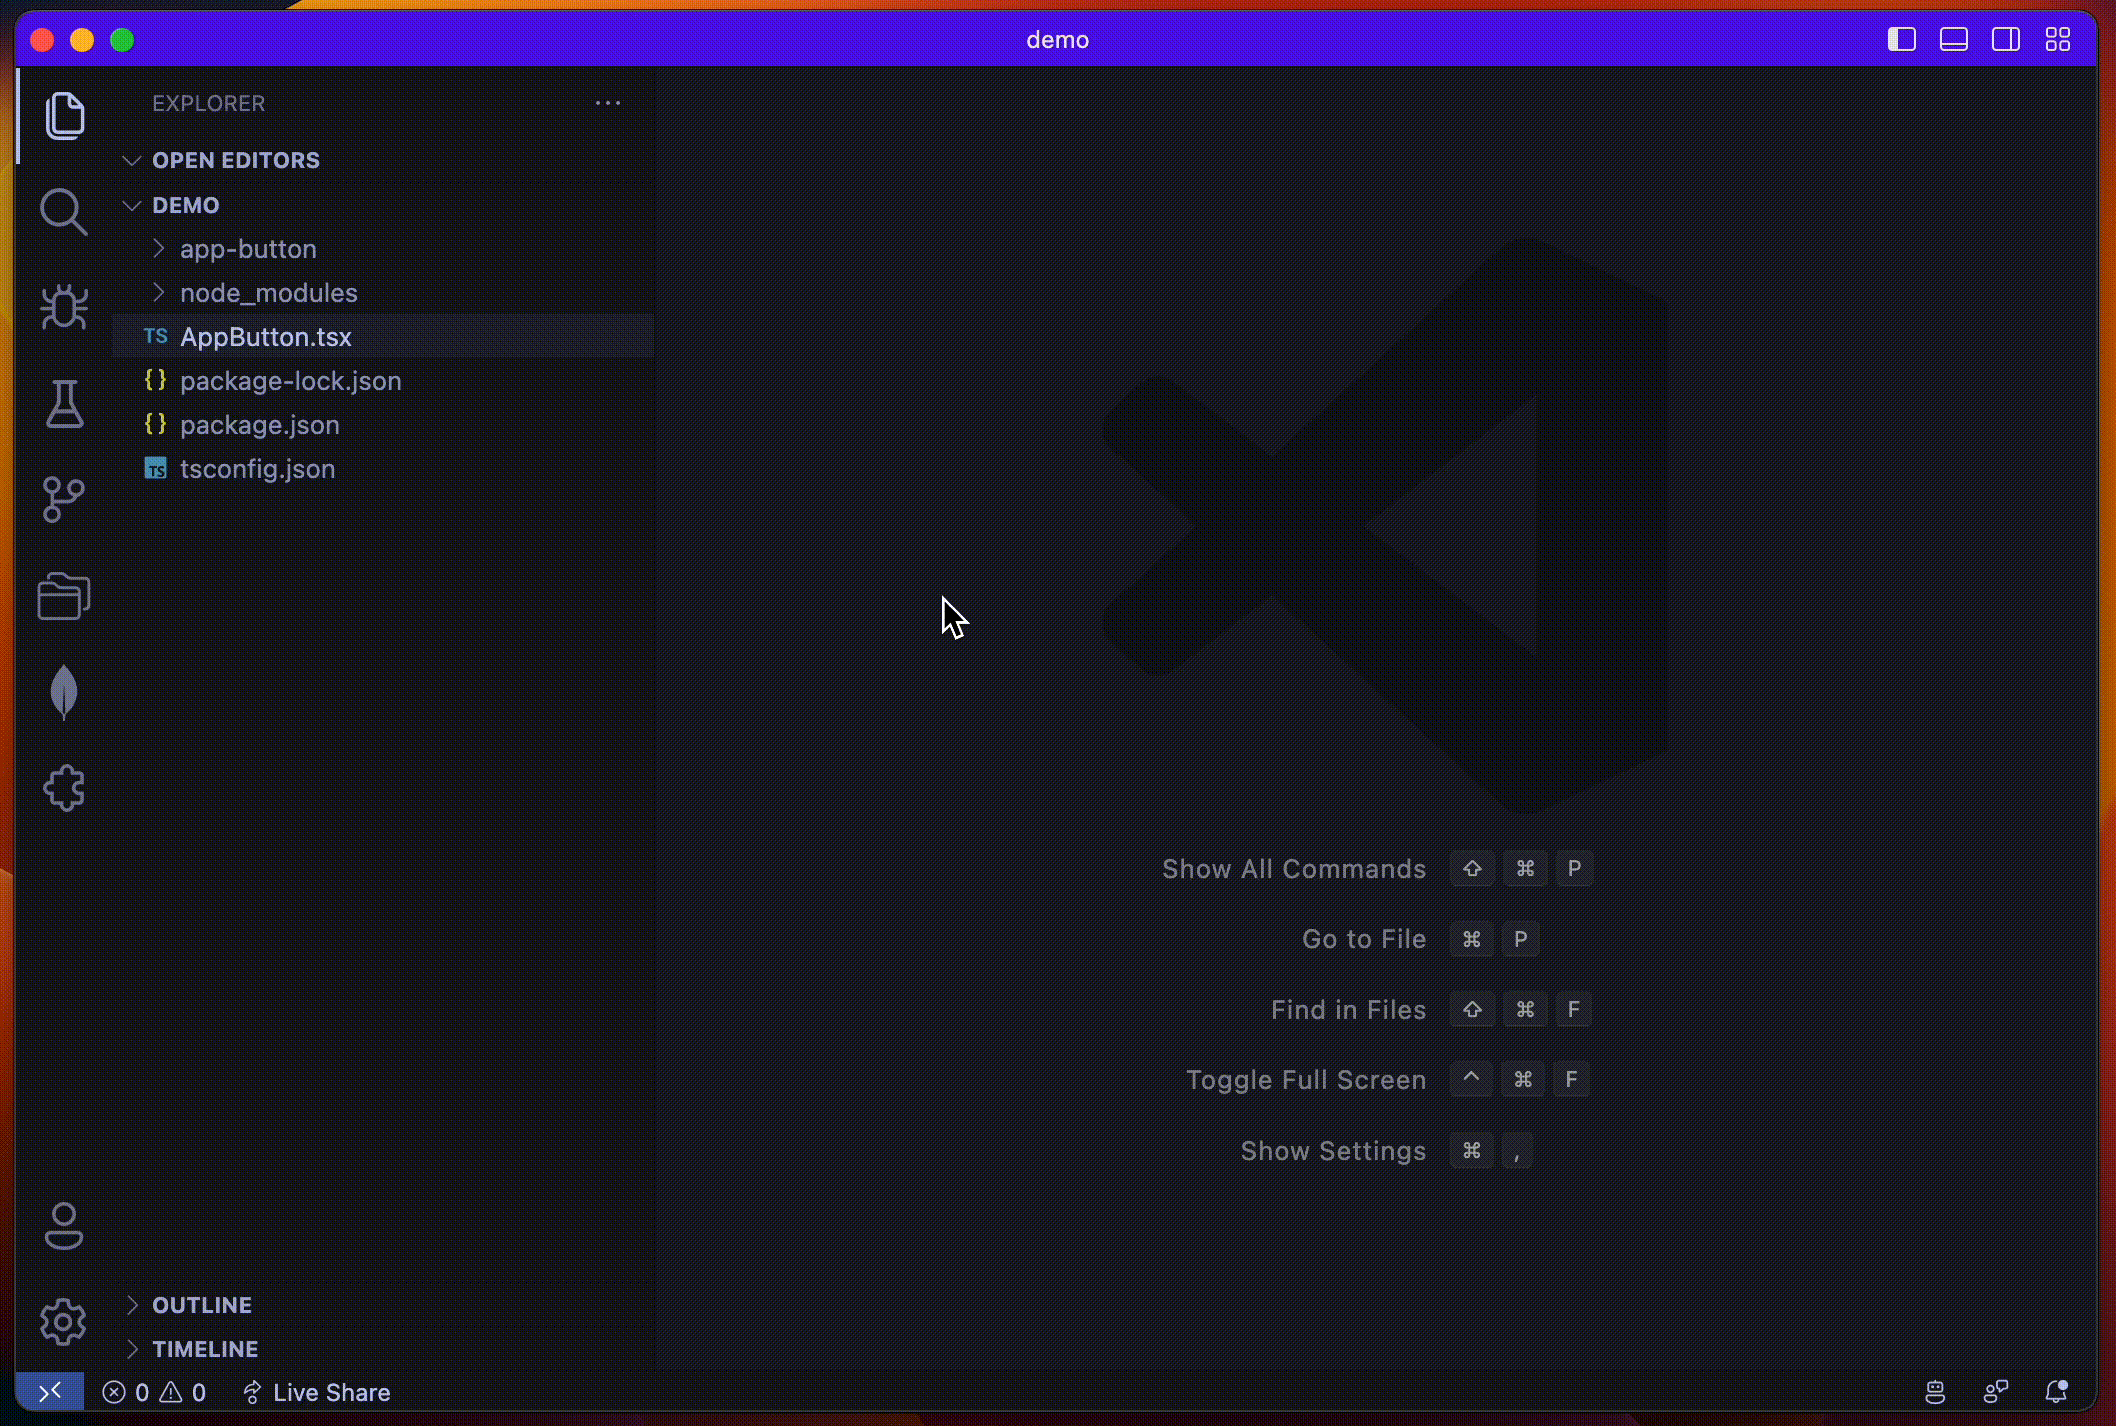The image size is (2116, 1426).
Task: Show errors and warnings problems count
Action: 154,1392
